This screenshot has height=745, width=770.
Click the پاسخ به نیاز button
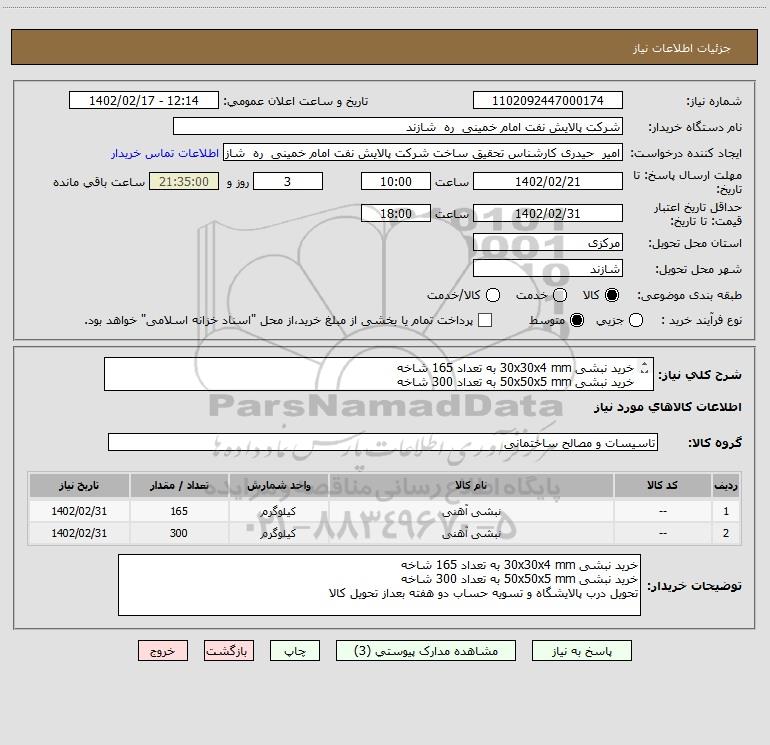pyautogui.click(x=581, y=651)
